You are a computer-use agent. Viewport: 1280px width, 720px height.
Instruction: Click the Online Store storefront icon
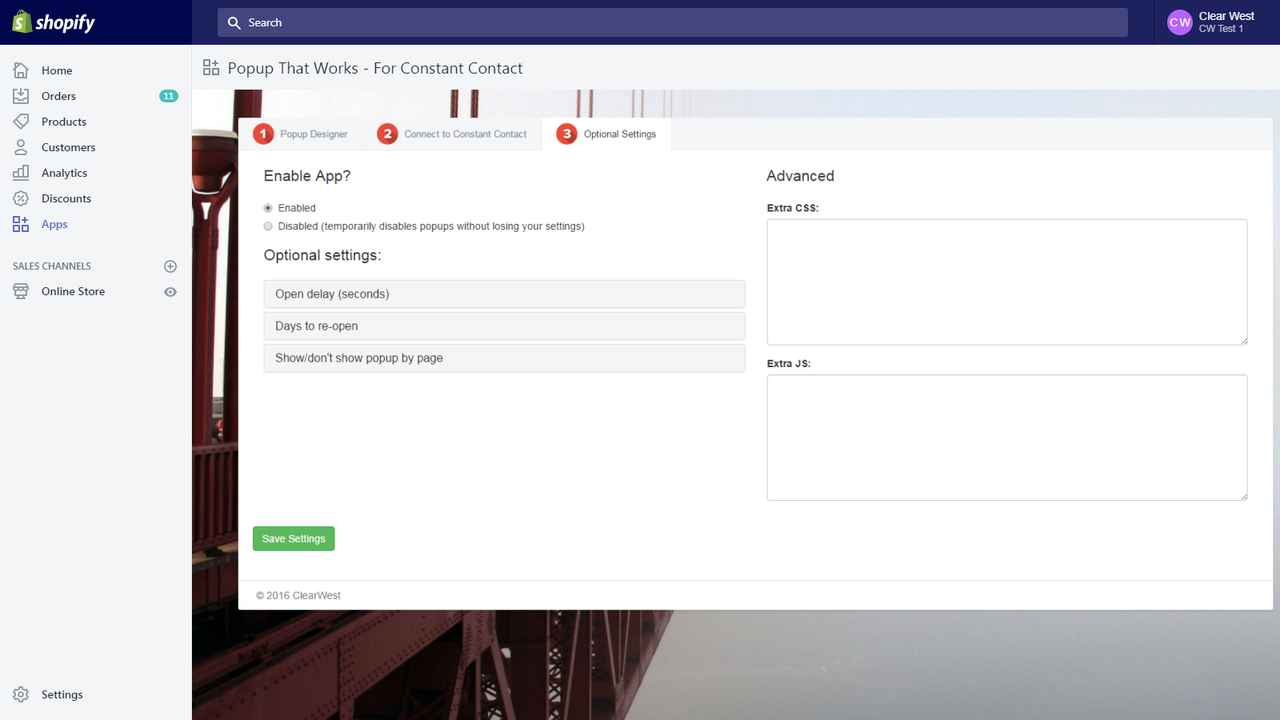[21, 291]
